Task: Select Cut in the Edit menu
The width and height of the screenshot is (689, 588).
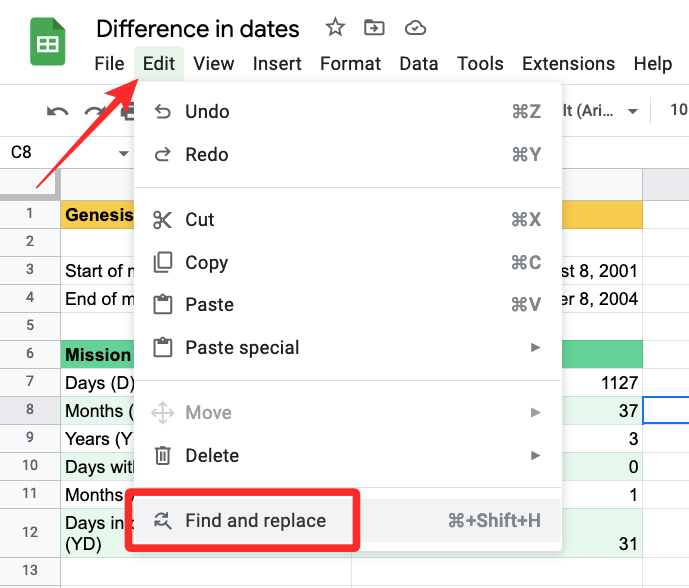Action: [348, 219]
